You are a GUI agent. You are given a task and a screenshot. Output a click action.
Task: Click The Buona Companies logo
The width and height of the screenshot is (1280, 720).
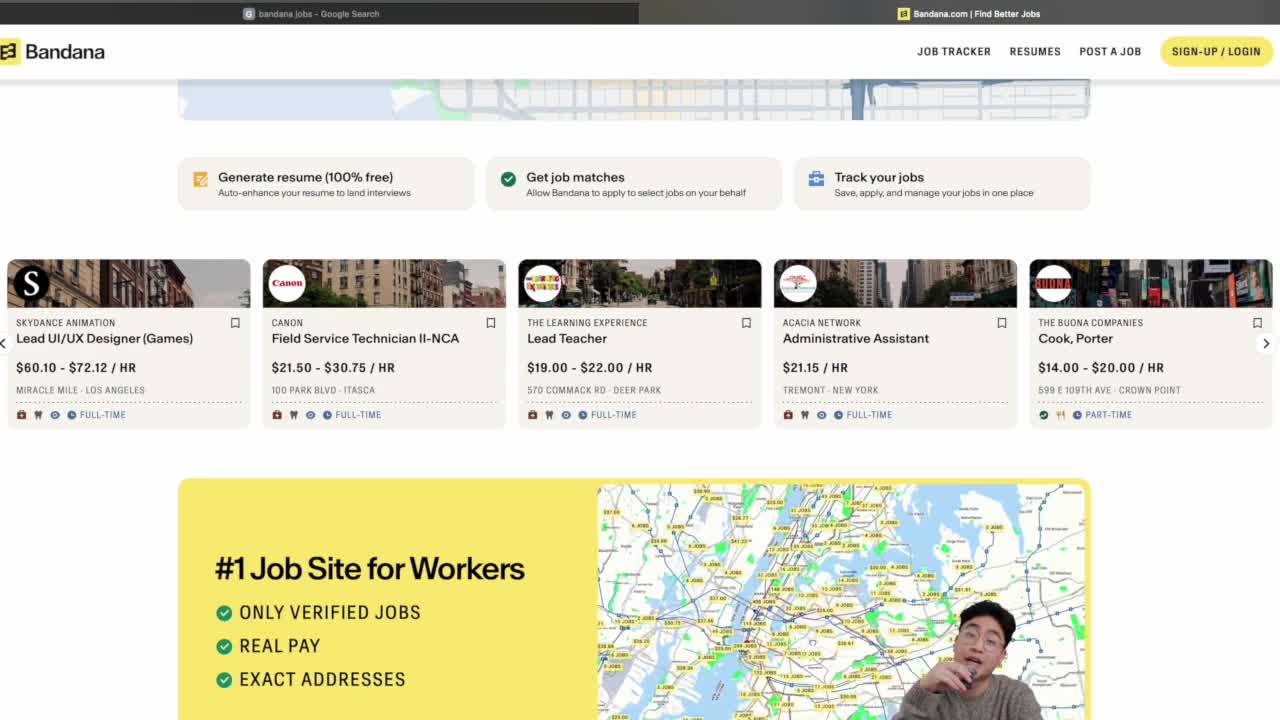coord(1053,283)
